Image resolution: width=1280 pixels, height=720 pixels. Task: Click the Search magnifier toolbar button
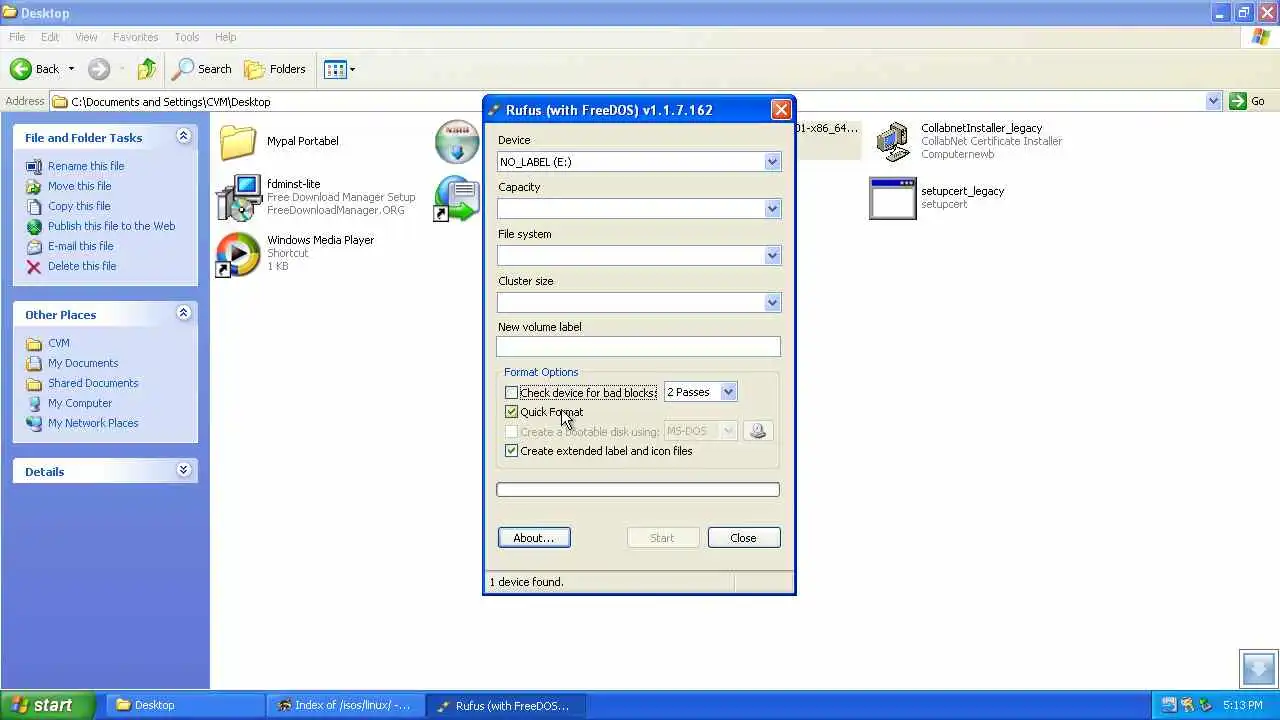202,69
